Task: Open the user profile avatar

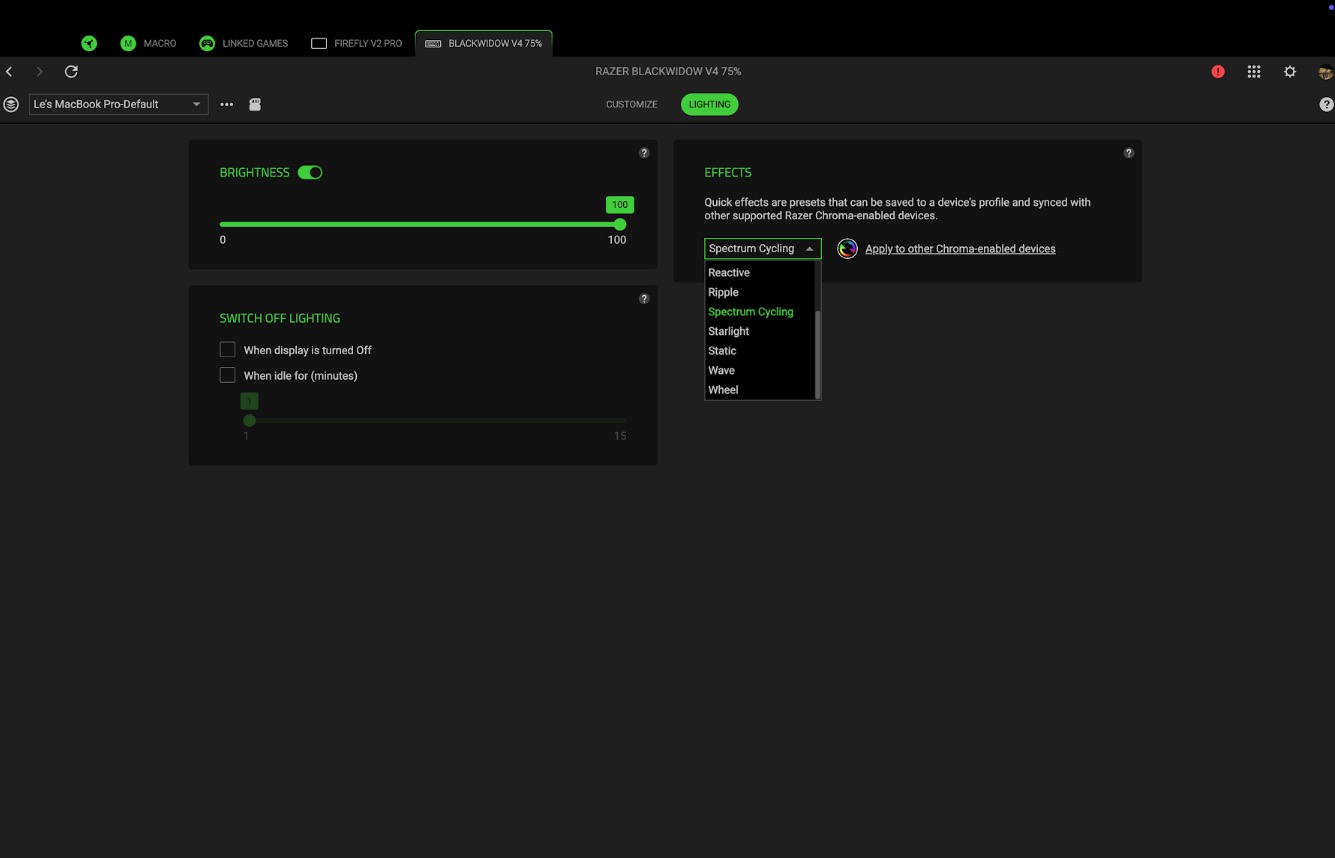Action: (1325, 72)
